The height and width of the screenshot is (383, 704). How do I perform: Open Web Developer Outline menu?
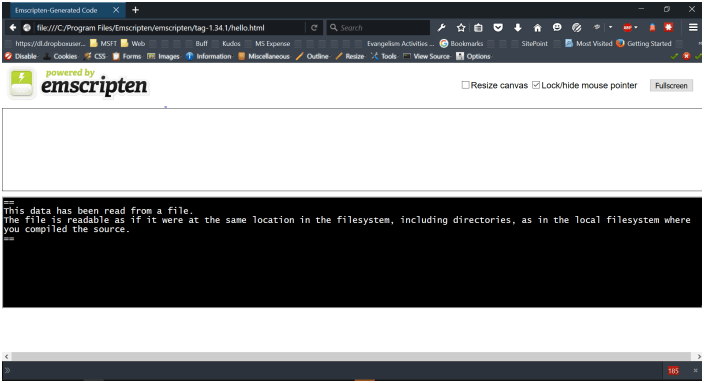click(312, 56)
